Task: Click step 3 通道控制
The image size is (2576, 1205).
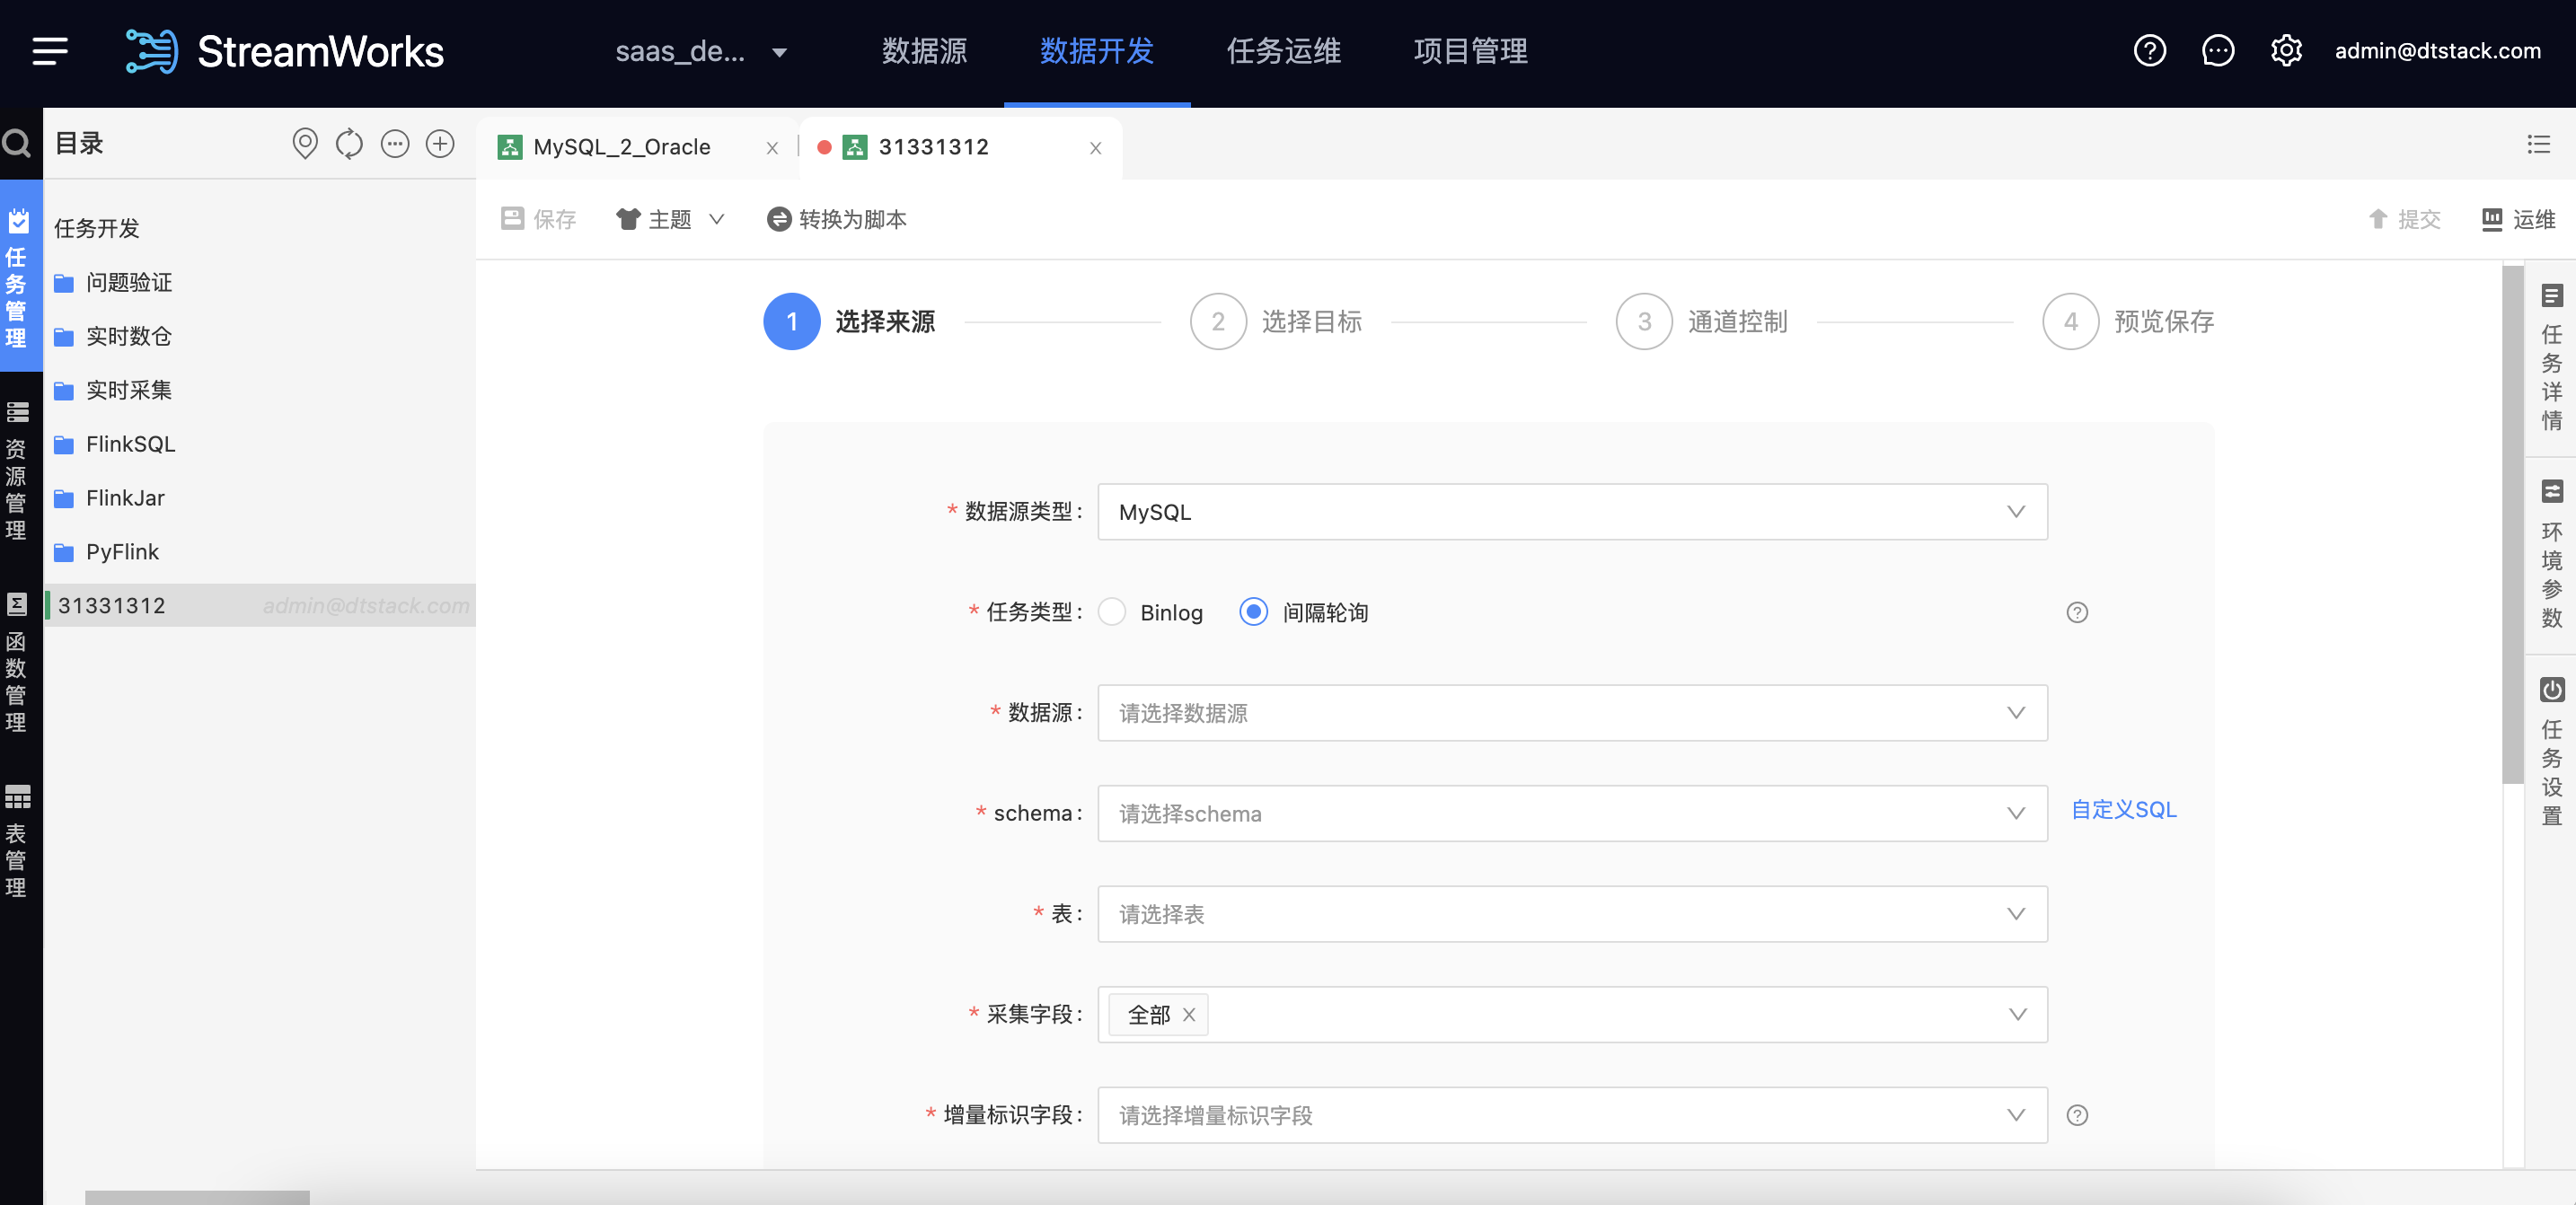Action: point(1702,322)
